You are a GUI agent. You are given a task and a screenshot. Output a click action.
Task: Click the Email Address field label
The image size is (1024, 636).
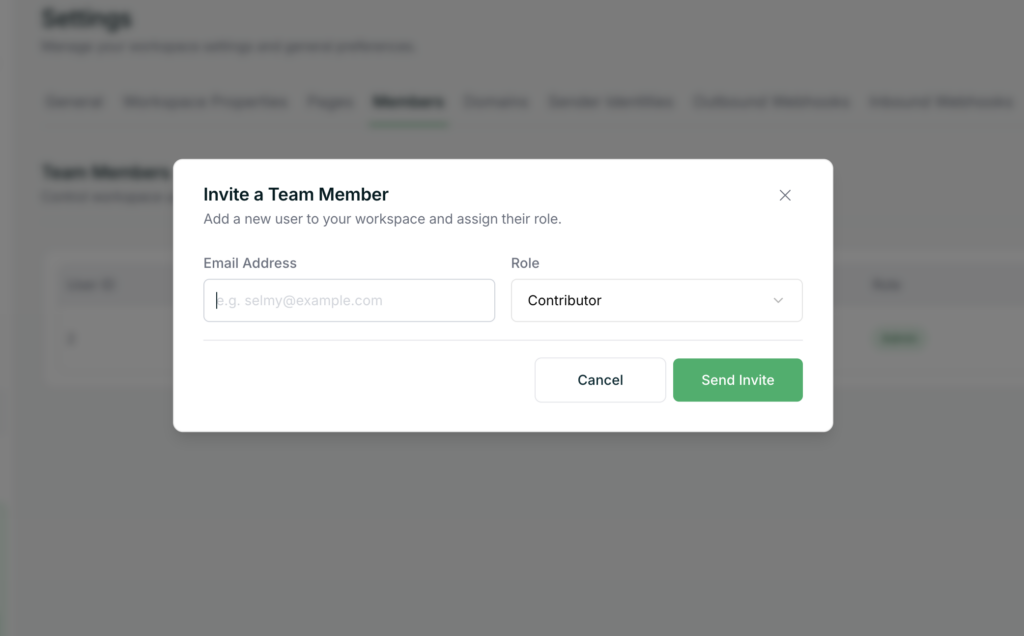tap(250, 263)
